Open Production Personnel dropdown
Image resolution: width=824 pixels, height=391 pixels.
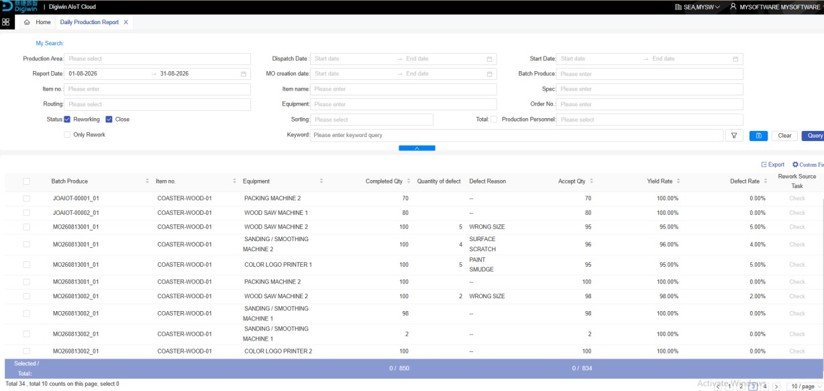pos(650,120)
